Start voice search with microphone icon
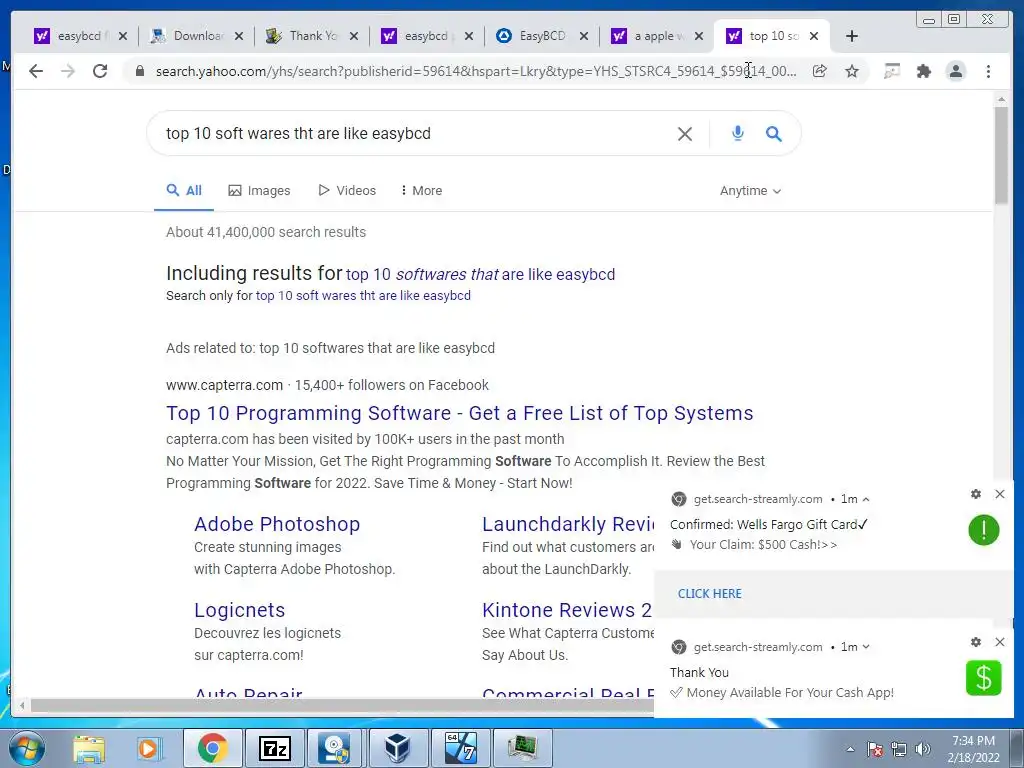 point(737,133)
